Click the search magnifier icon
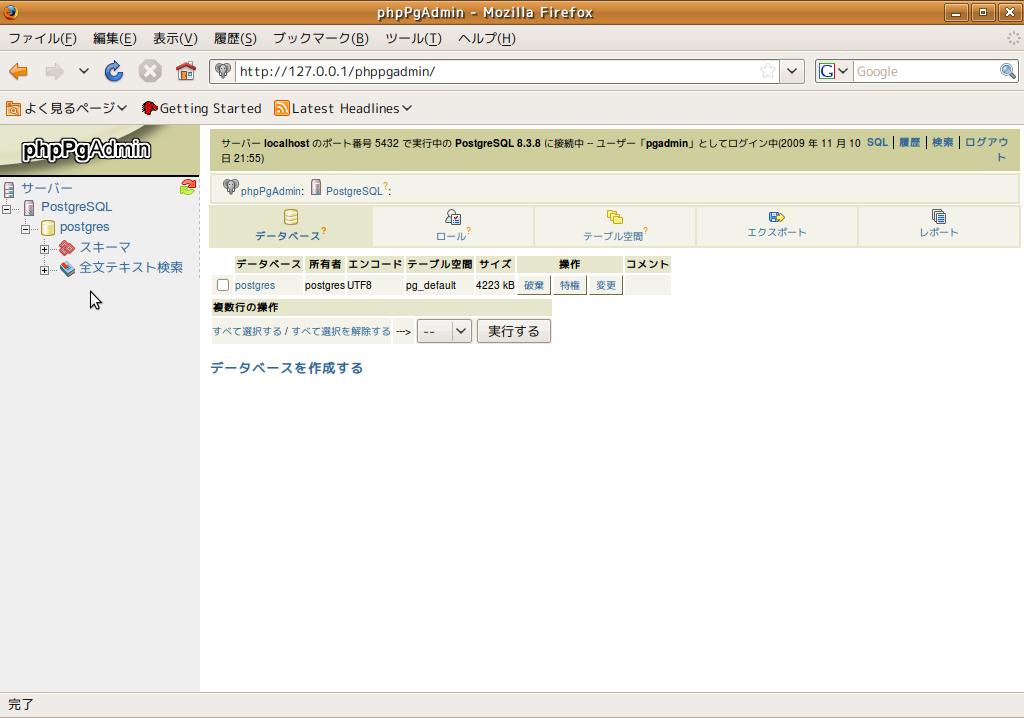 [x=1007, y=71]
